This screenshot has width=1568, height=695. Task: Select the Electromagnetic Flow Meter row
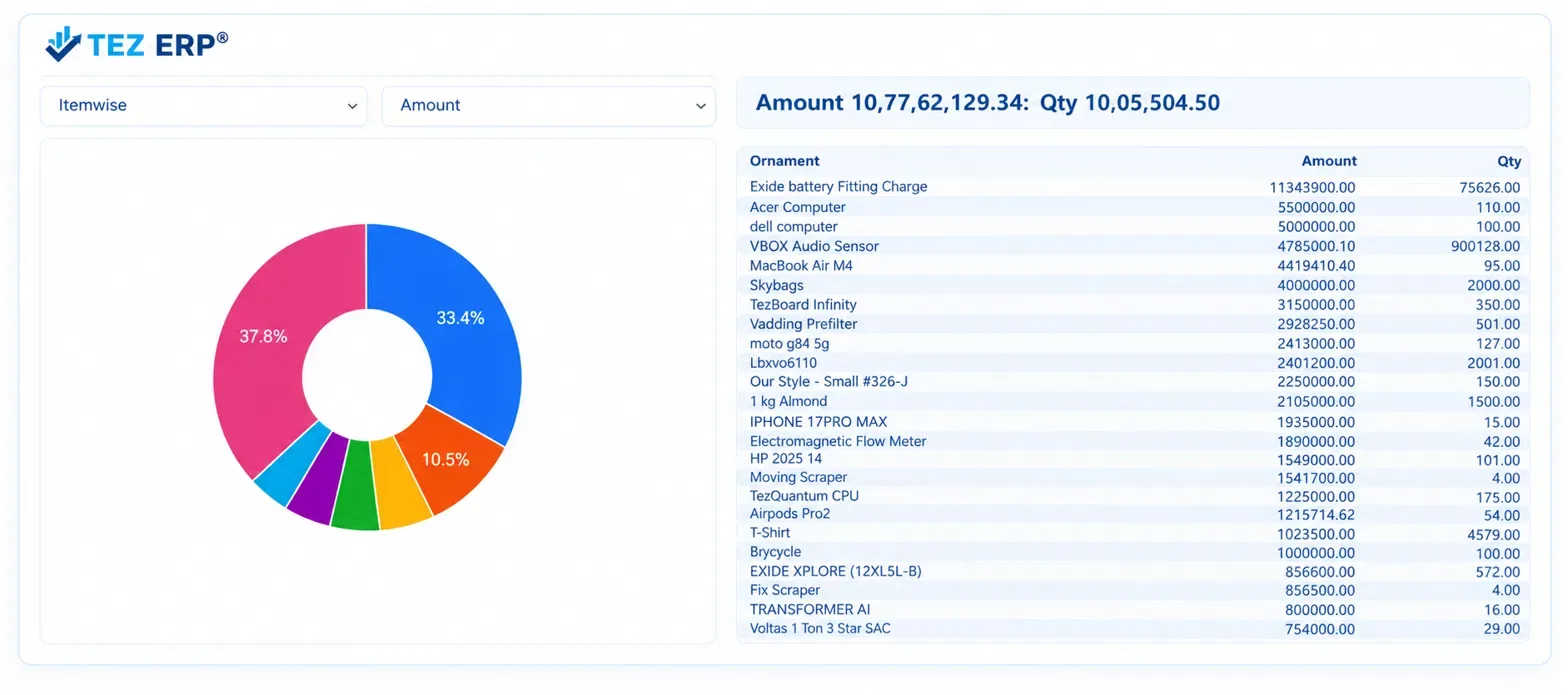point(1133,441)
